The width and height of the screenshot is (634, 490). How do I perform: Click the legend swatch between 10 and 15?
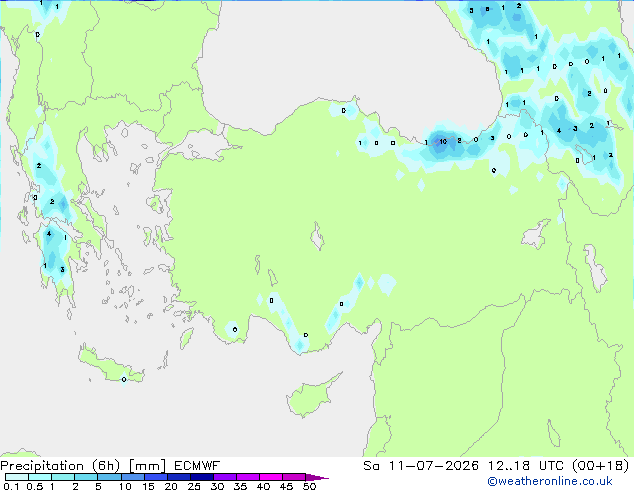click(133, 477)
